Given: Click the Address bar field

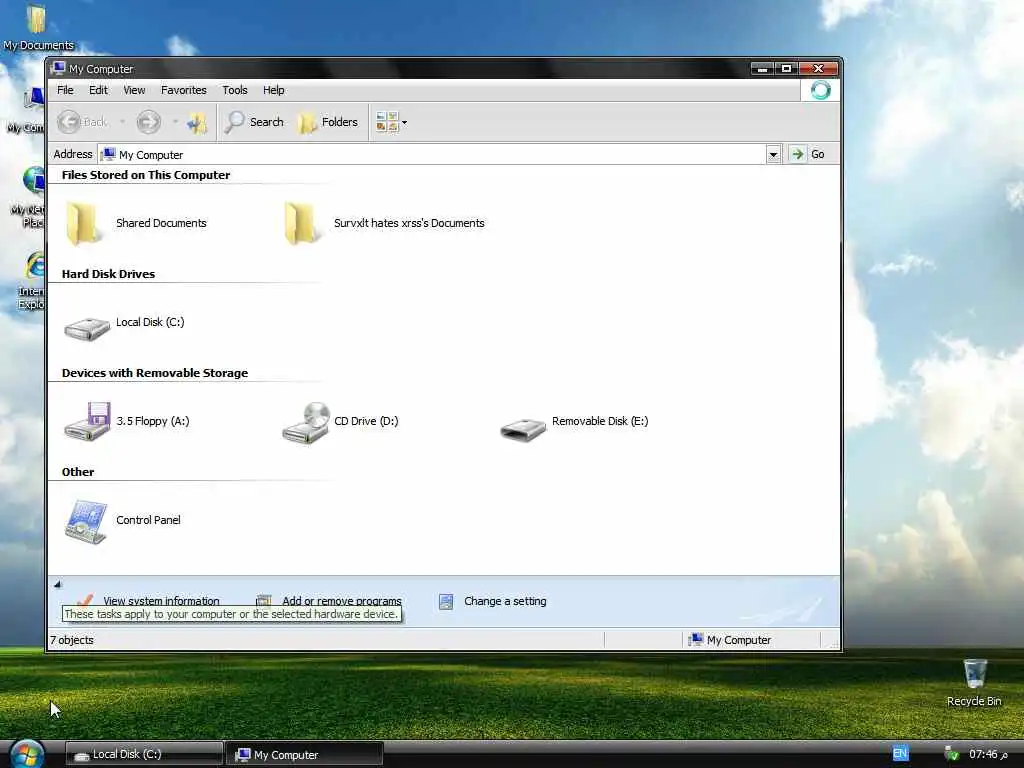Looking at the screenshot, I should (x=432, y=155).
